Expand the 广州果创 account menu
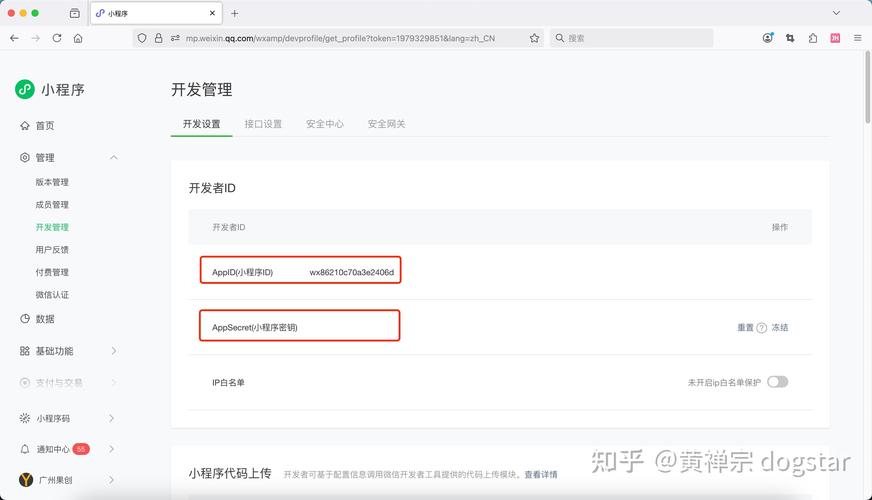The image size is (872, 500). pos(112,479)
